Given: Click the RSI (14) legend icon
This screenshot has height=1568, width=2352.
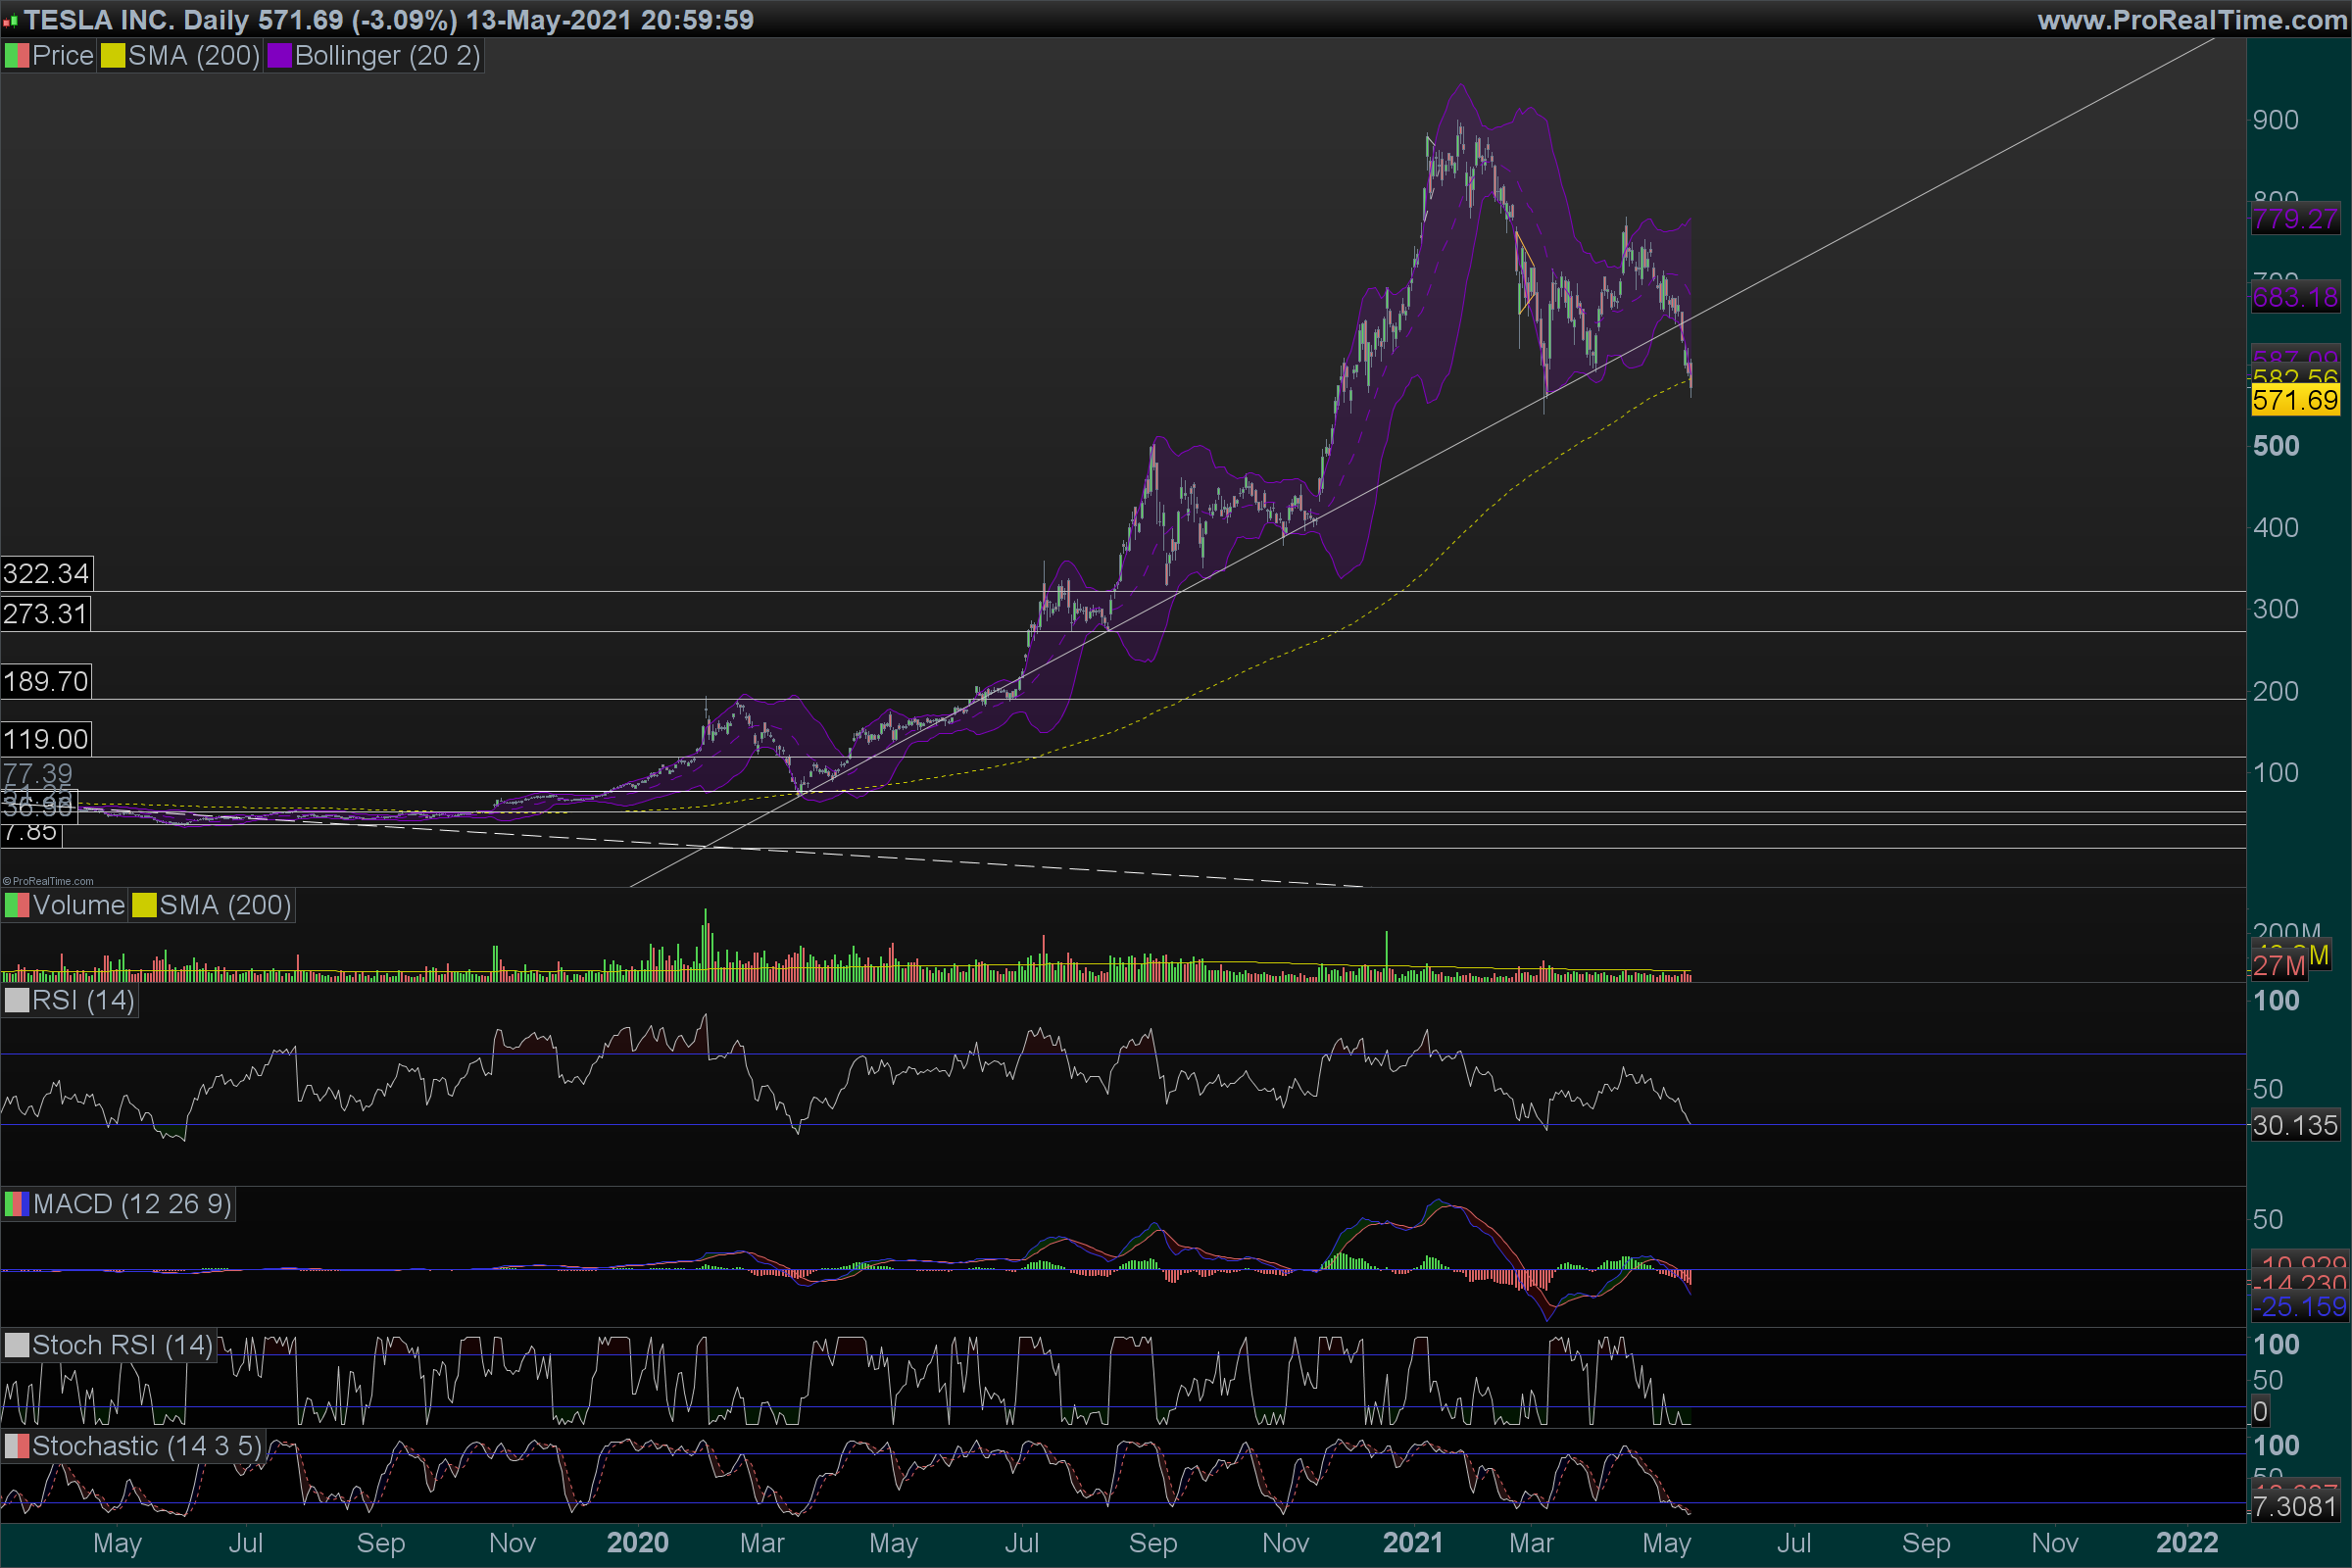Looking at the screenshot, I should point(17,1000).
